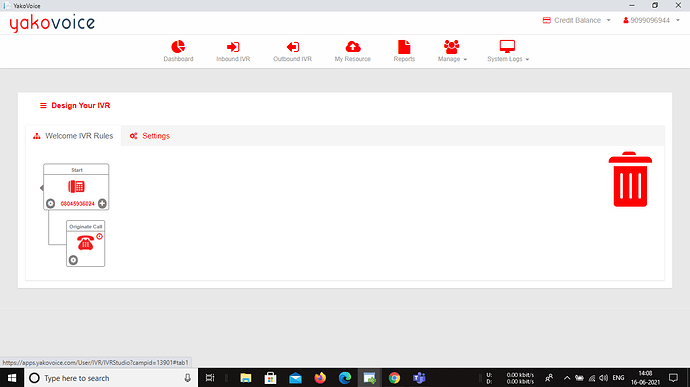Open the Outbound IVR section

tap(292, 51)
